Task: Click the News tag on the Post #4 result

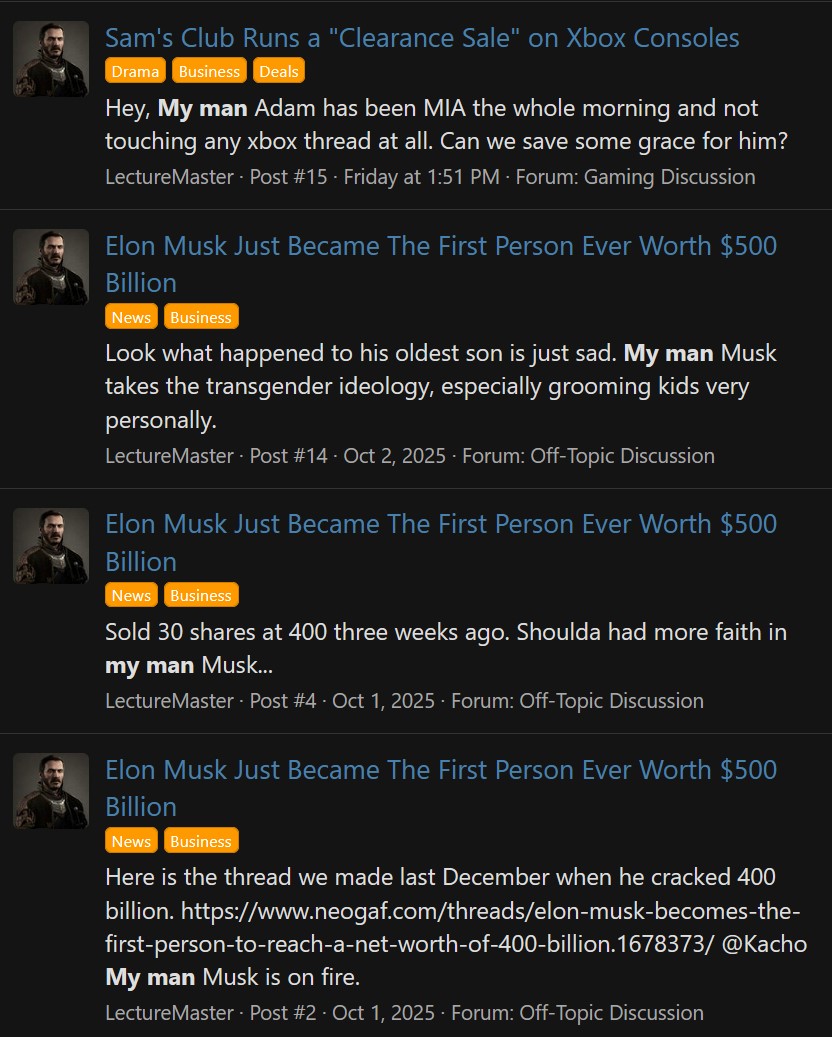Action: pyautogui.click(x=131, y=595)
